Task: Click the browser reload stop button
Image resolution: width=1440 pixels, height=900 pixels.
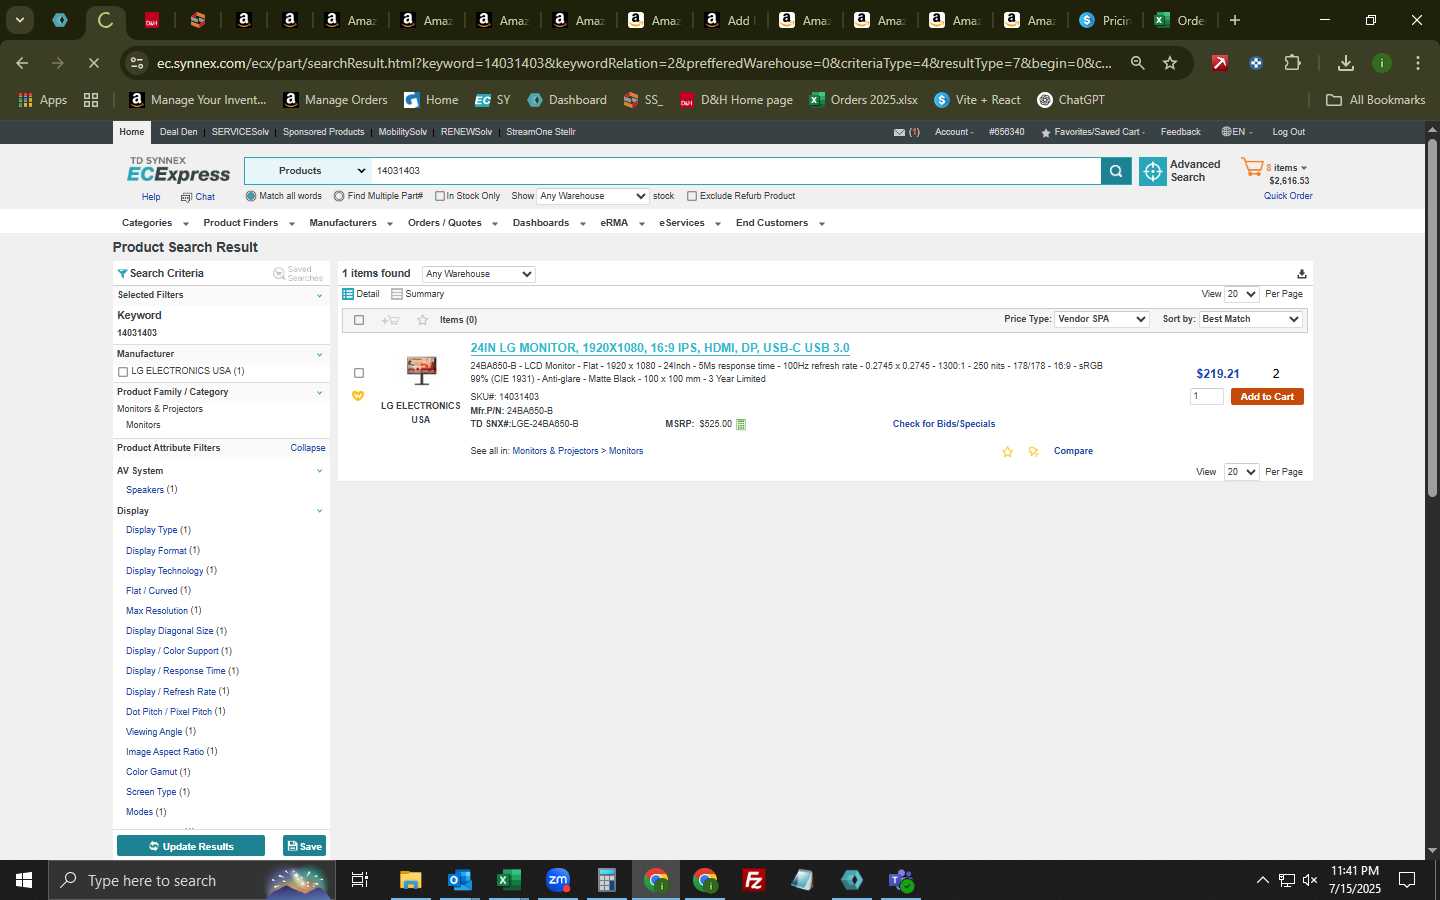Action: tap(93, 63)
